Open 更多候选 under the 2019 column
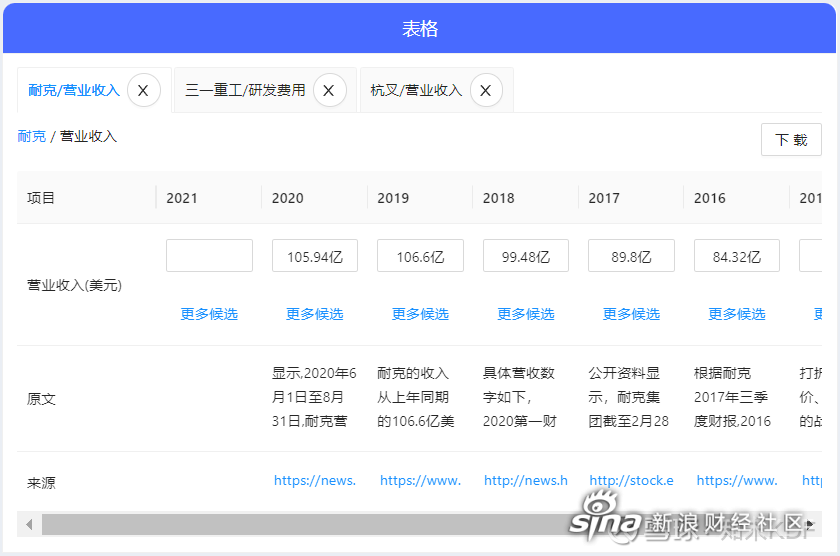This screenshot has width=840, height=556. pyautogui.click(x=420, y=314)
